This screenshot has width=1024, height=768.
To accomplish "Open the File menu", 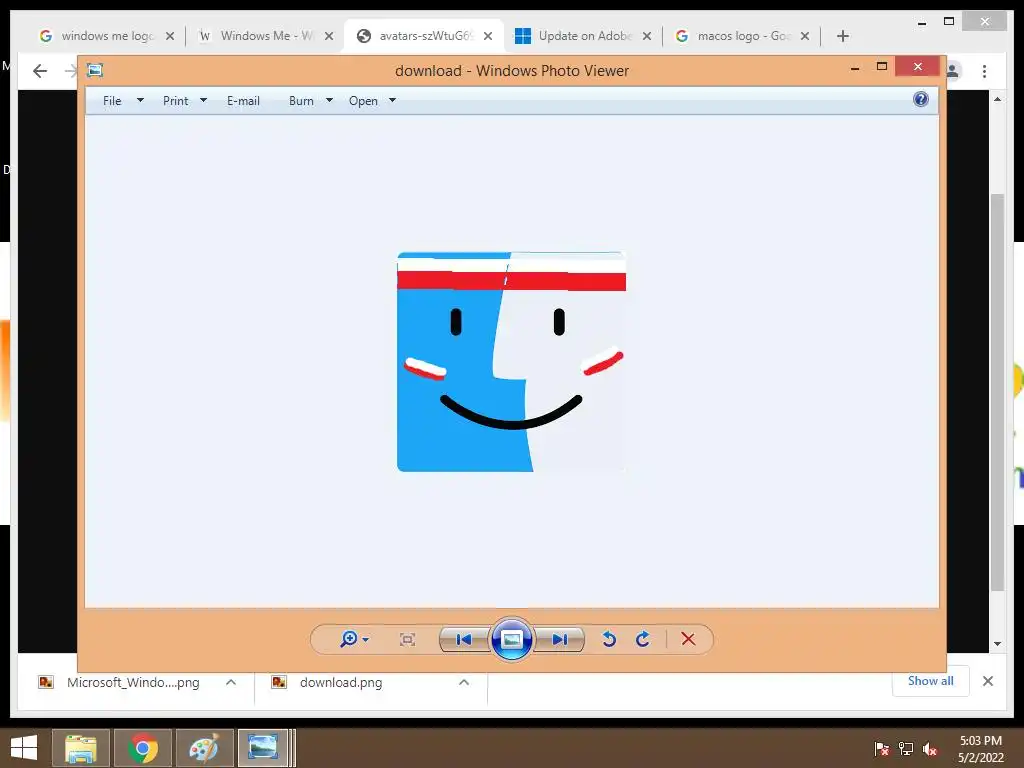I will click(112, 101).
